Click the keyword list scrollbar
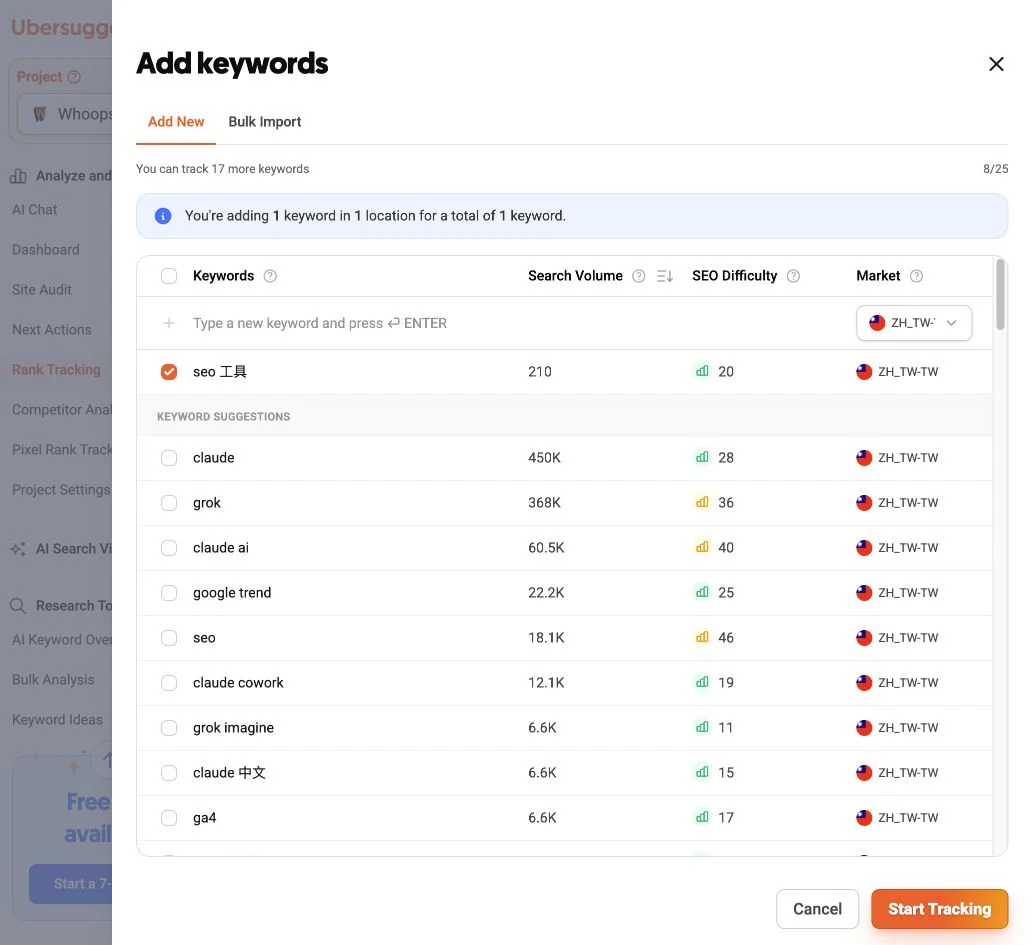This screenshot has width=1032, height=945. (x=1000, y=294)
